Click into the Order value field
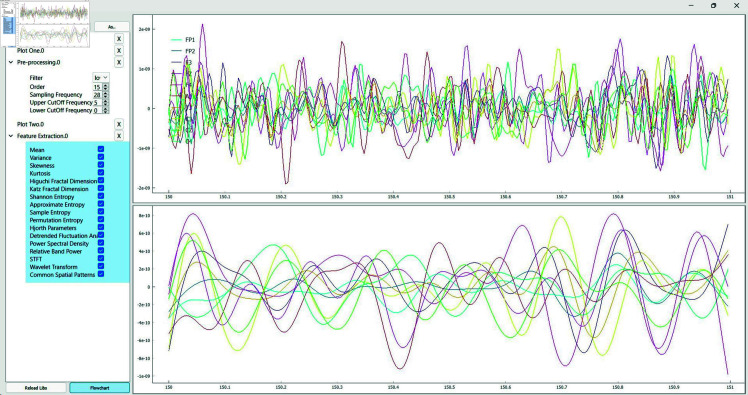This screenshot has height=395, width=748. [97, 87]
